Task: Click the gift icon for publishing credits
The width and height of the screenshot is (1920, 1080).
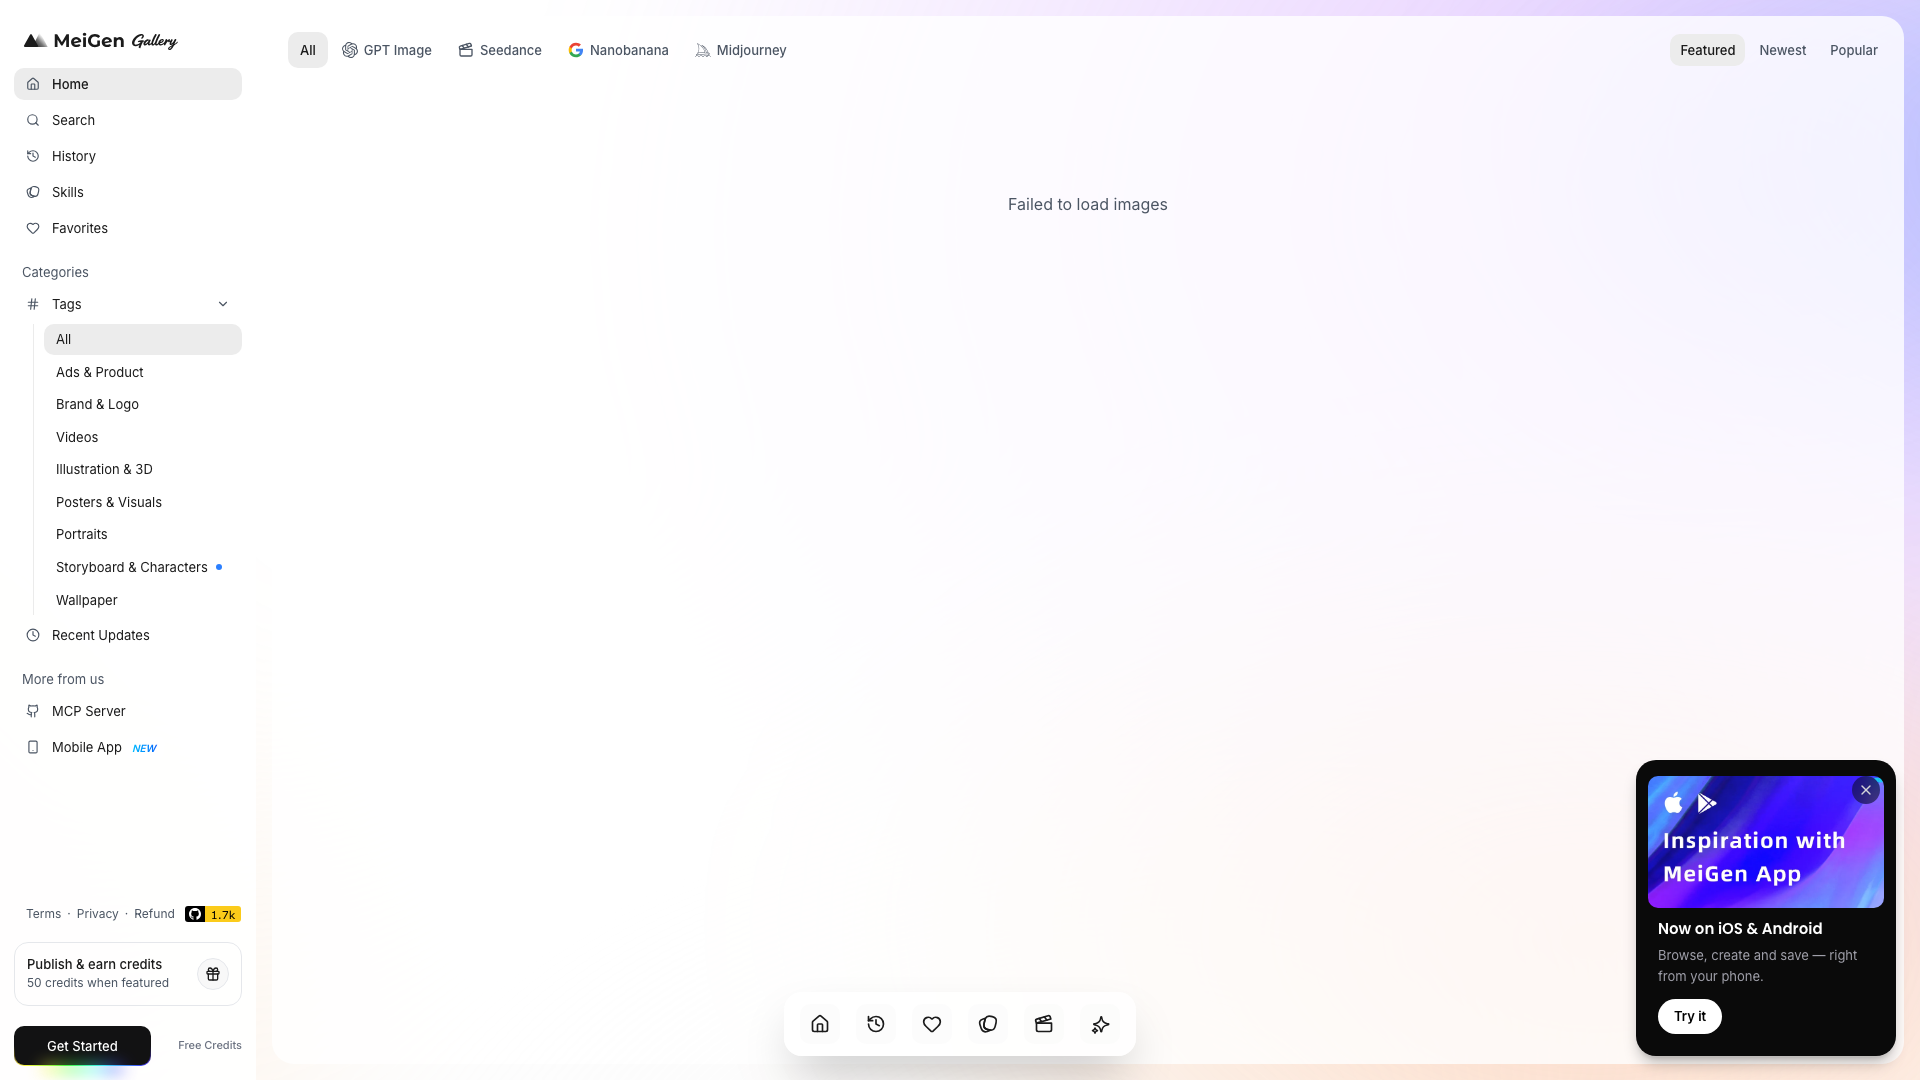Action: point(213,974)
